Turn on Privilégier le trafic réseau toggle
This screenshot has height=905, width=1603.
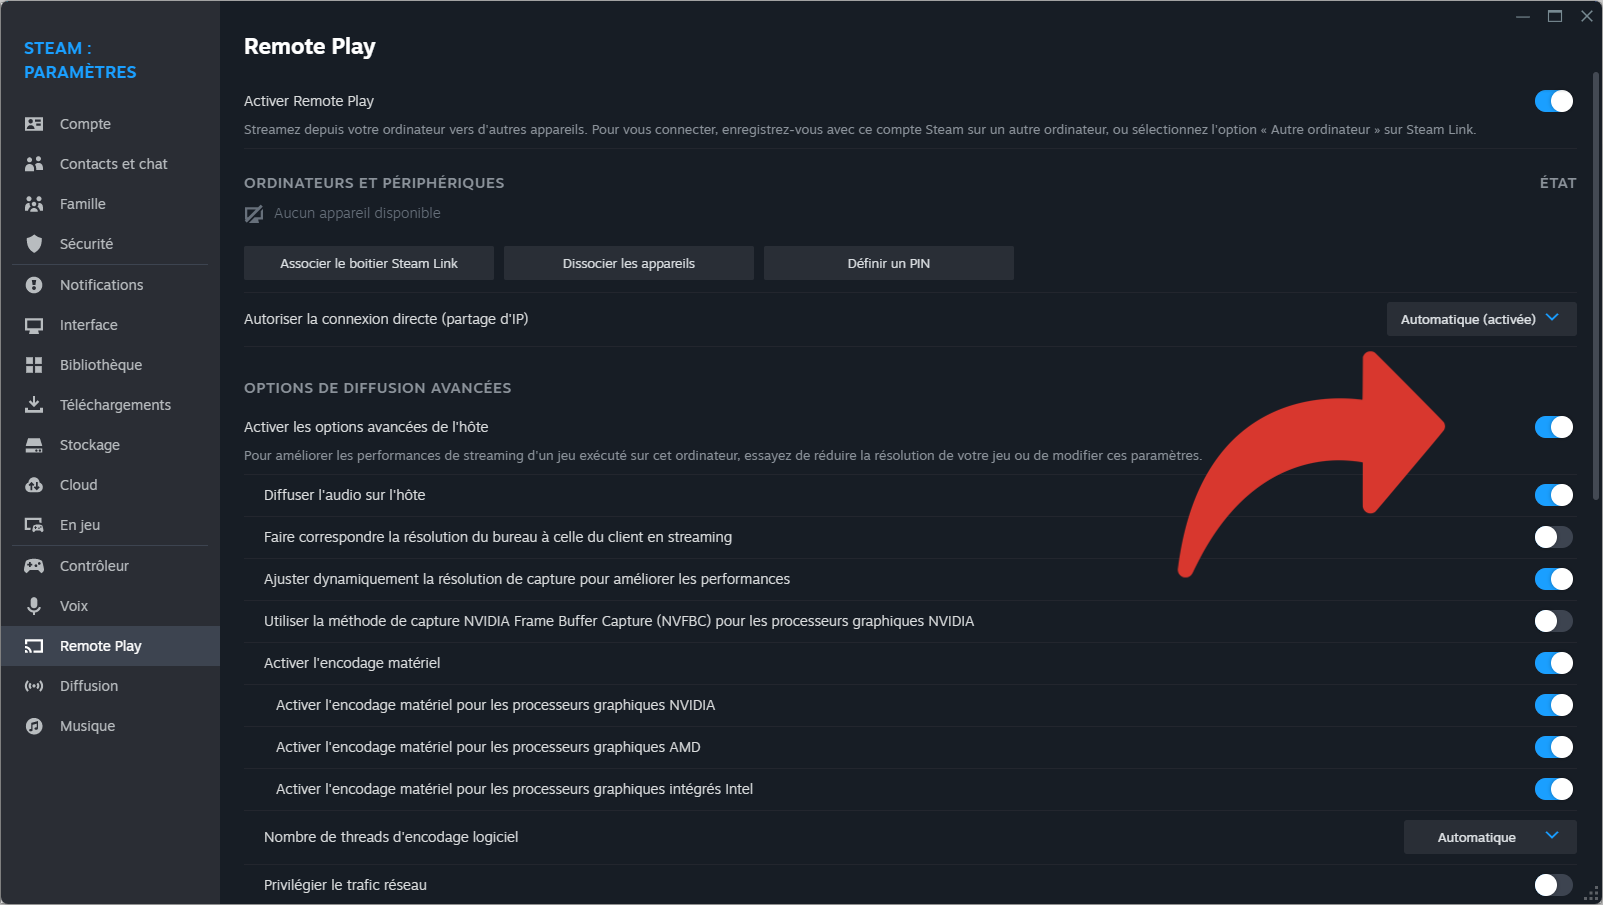[1554, 885]
